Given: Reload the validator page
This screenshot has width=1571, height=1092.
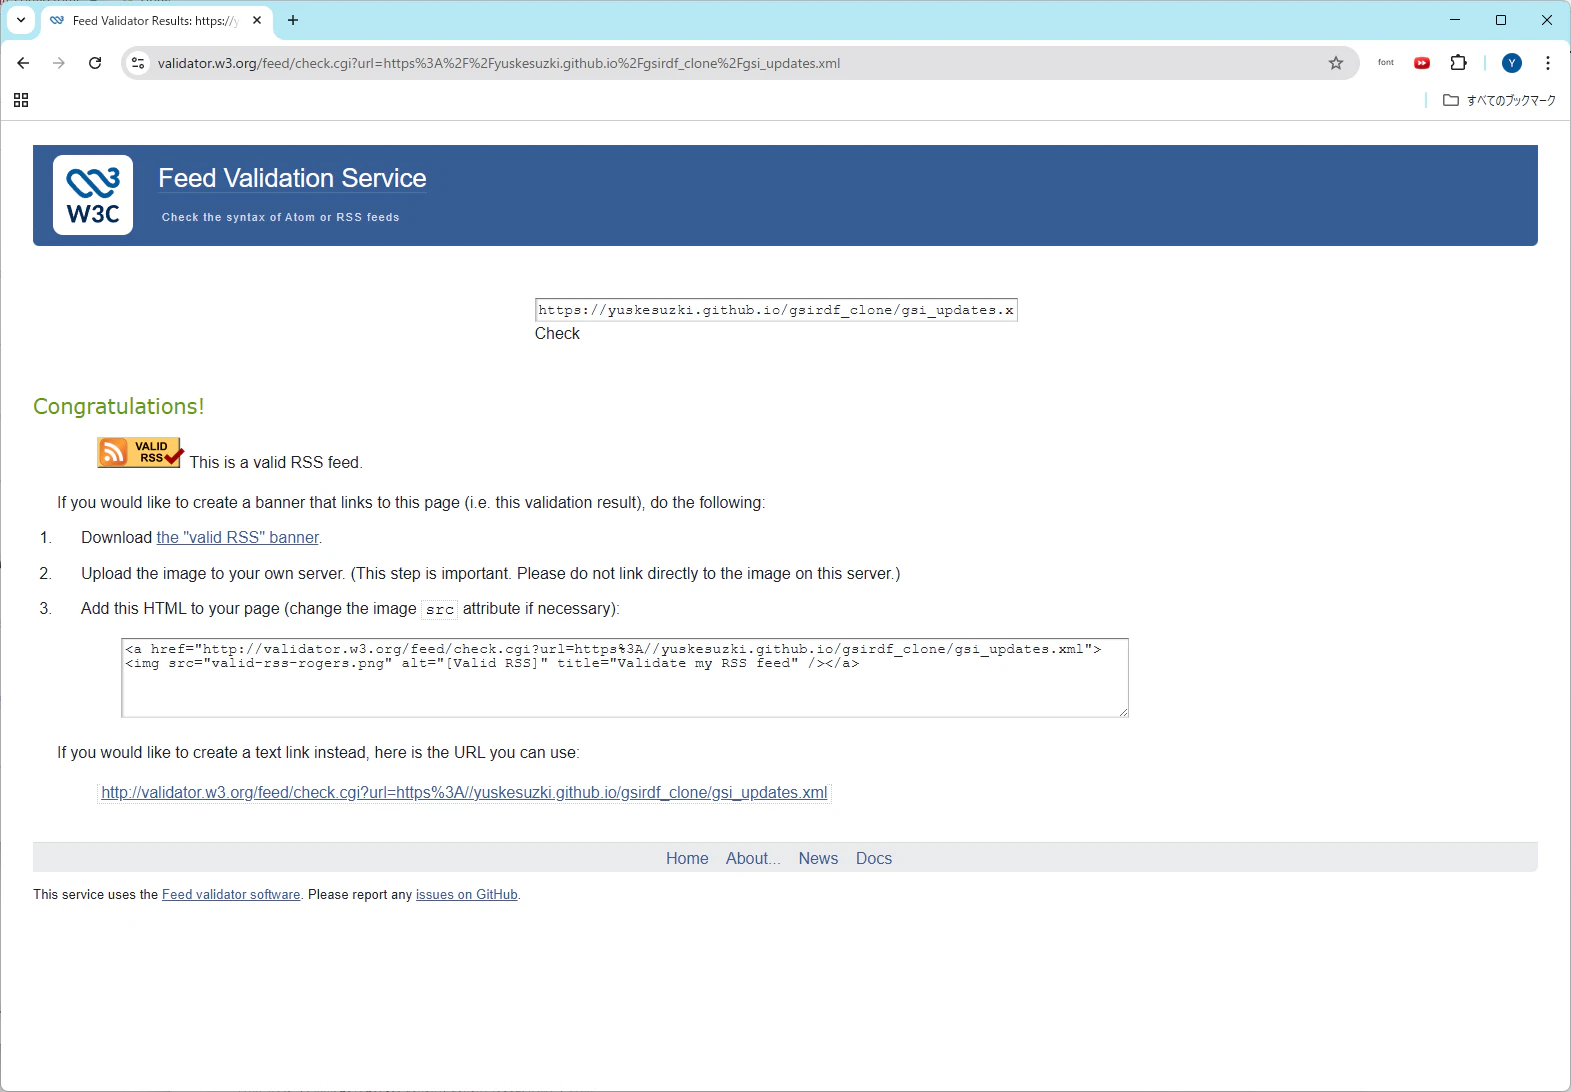Looking at the screenshot, I should 95,63.
